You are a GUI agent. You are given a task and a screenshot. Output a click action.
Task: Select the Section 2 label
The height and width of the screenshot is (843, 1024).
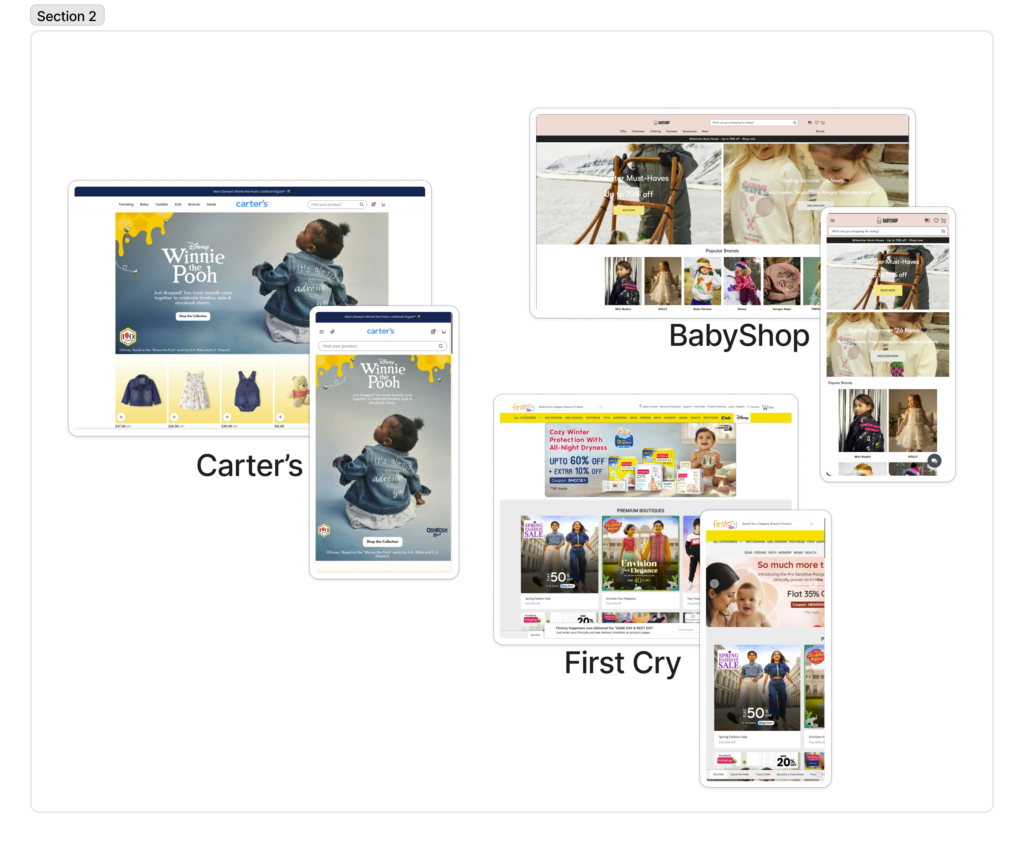67,16
